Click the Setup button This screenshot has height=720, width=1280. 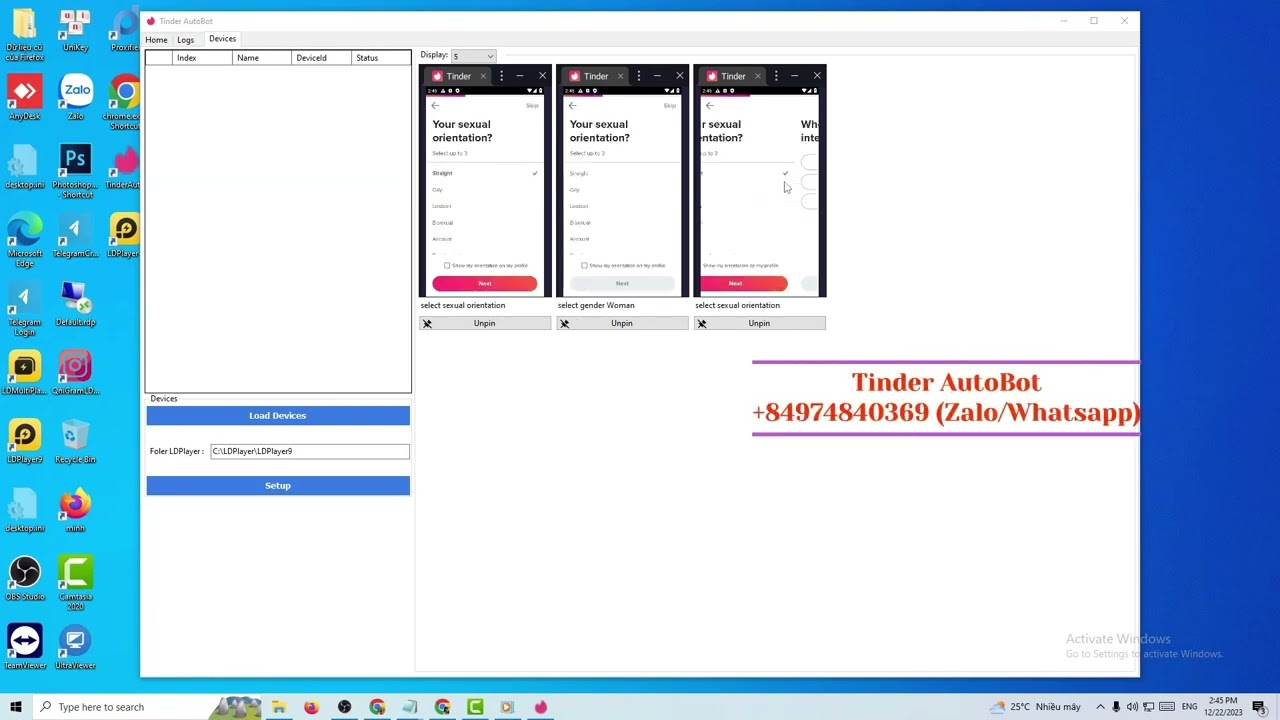[x=278, y=485]
